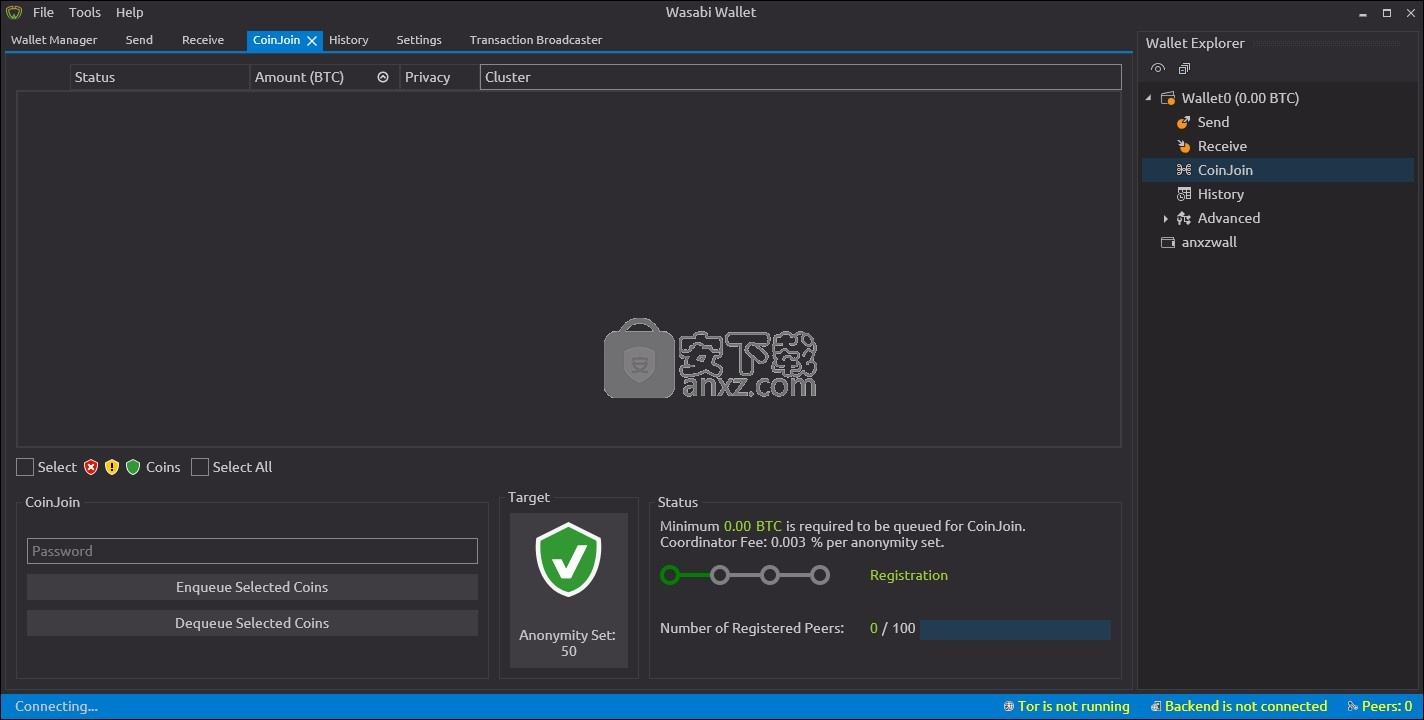The image size is (1424, 720).
Task: Select Advanced in the Wallet Explorer tree
Action: pyautogui.click(x=1229, y=218)
